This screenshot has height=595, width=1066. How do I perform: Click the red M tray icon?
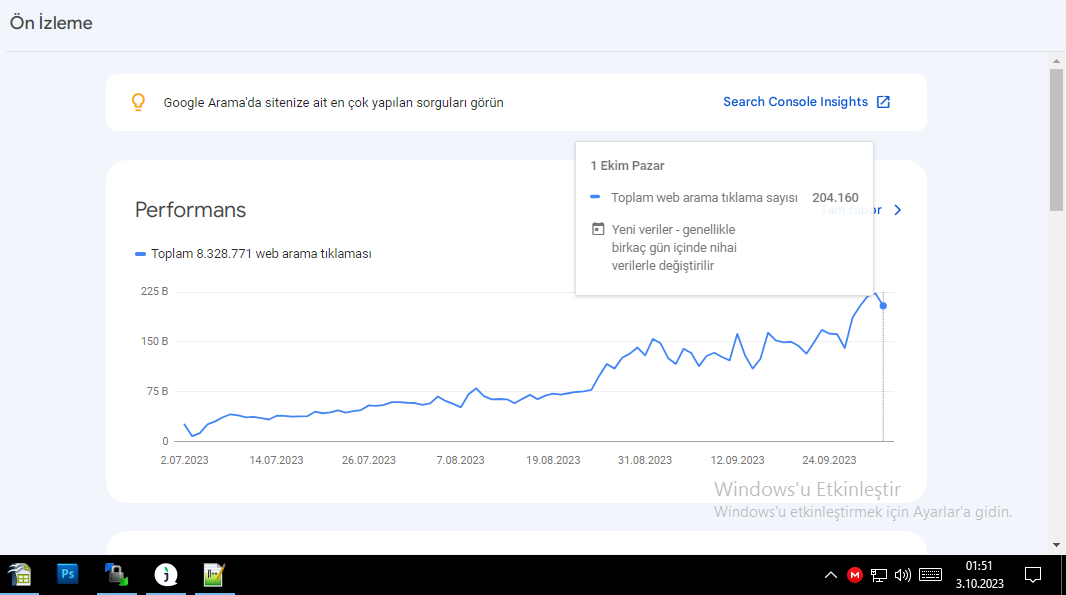[x=855, y=575]
